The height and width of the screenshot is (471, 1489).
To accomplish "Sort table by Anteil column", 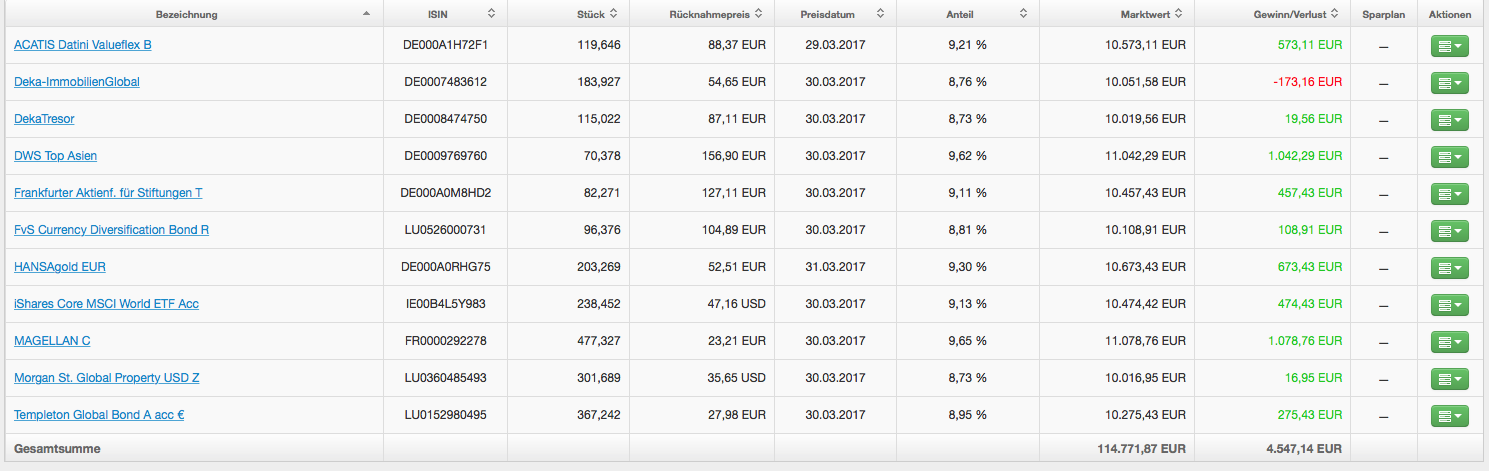I will tap(967, 14).
